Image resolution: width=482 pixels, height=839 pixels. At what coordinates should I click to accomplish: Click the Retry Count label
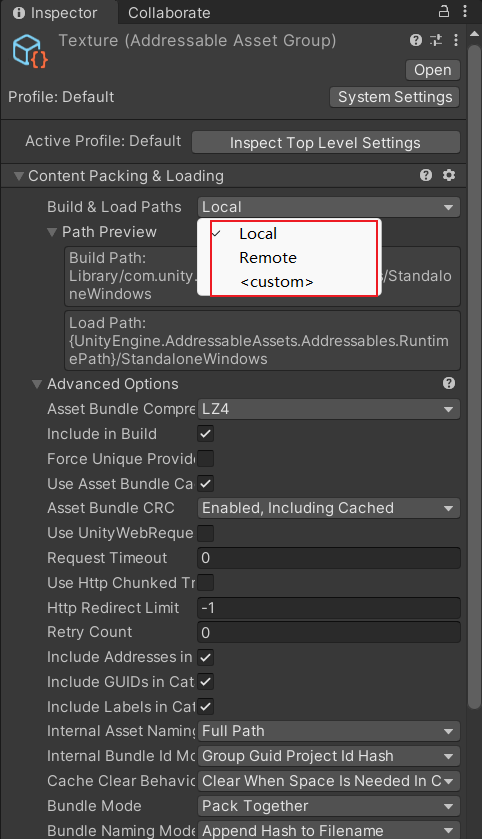pyautogui.click(x=89, y=632)
